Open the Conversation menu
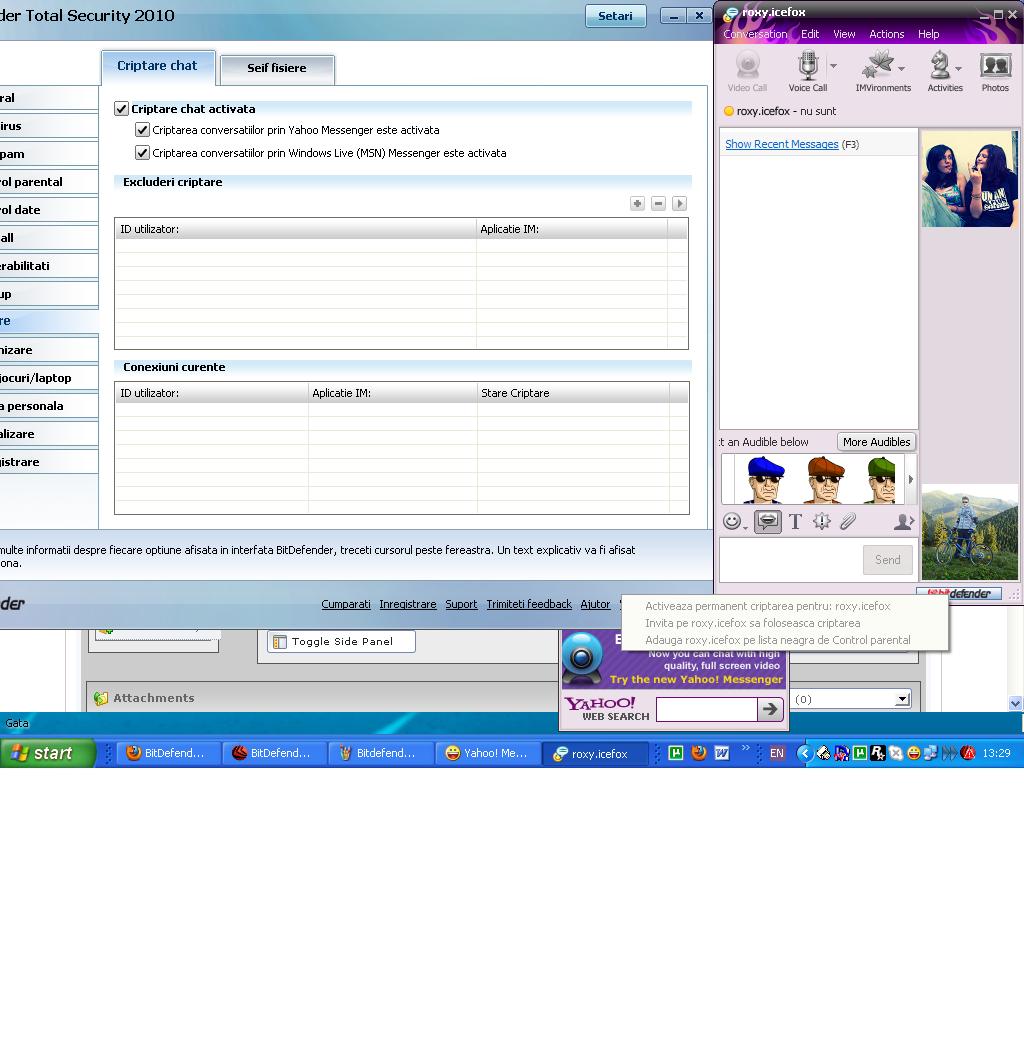 click(755, 34)
